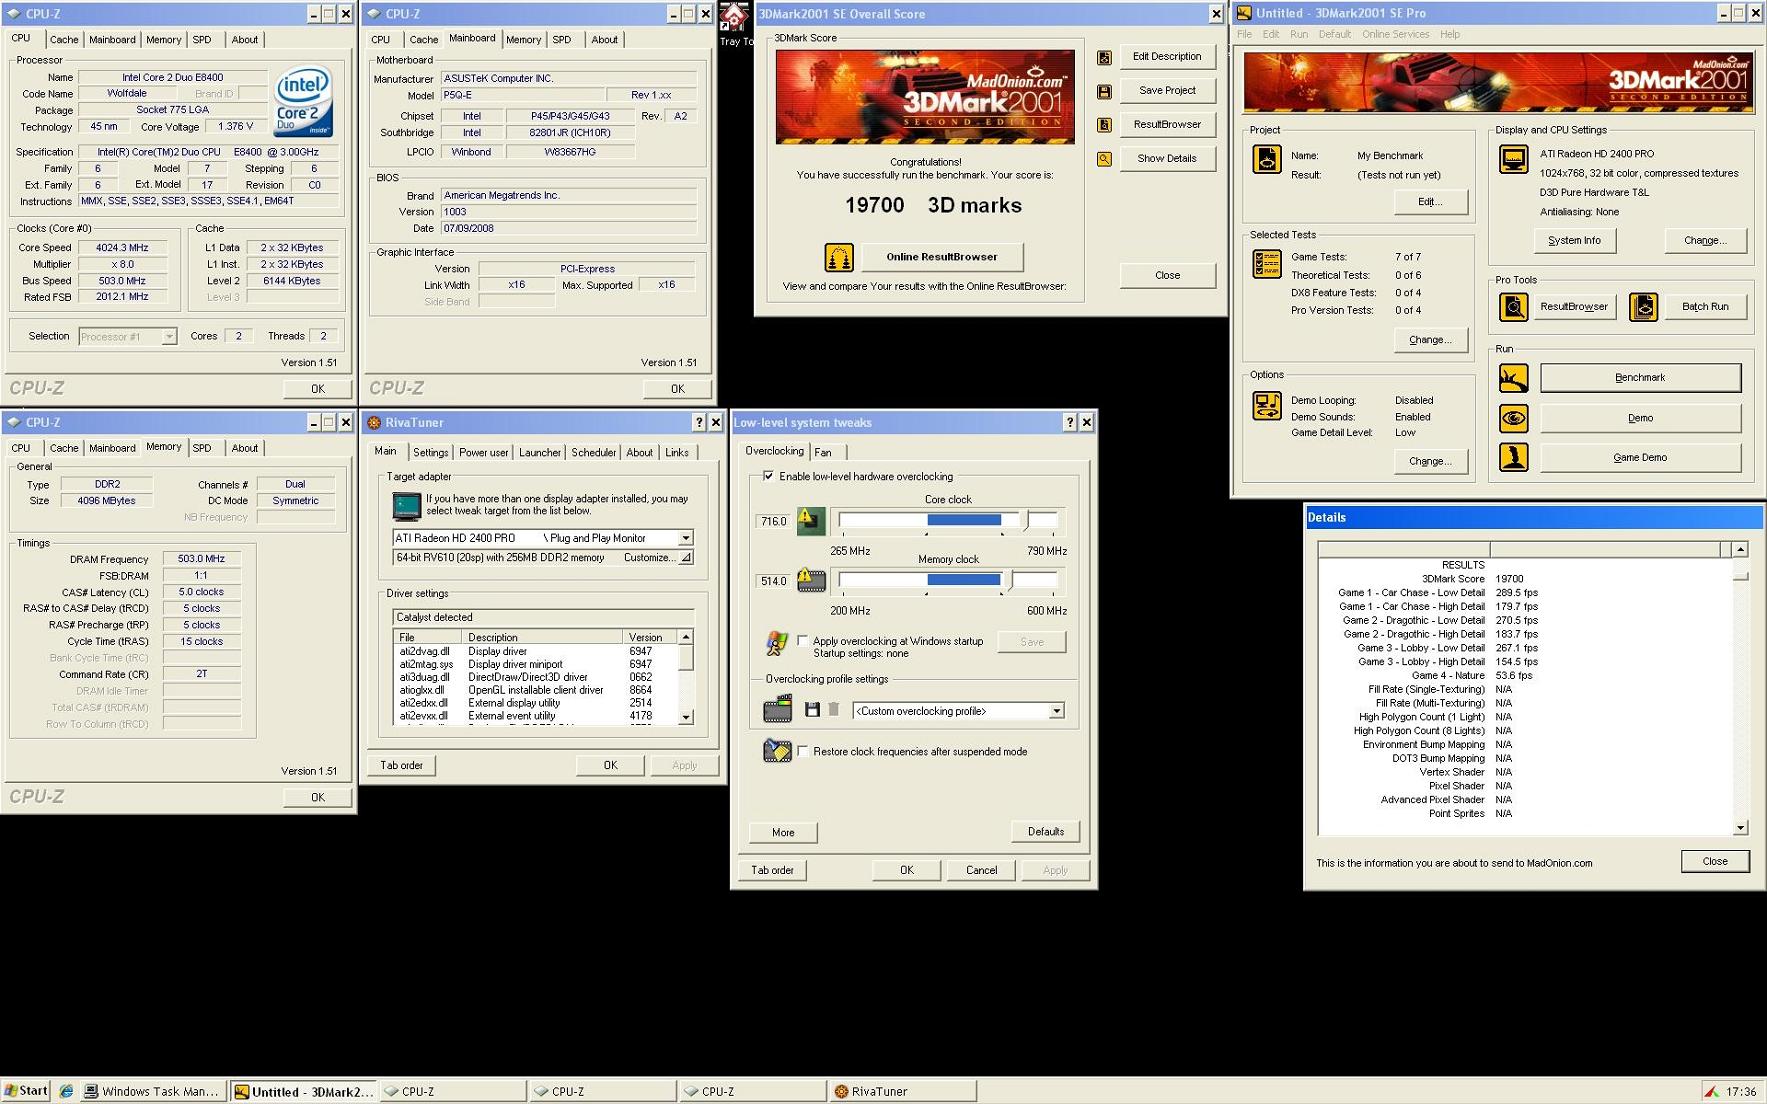Click the Edit button in Project section
The width and height of the screenshot is (1767, 1104).
click(x=1430, y=201)
